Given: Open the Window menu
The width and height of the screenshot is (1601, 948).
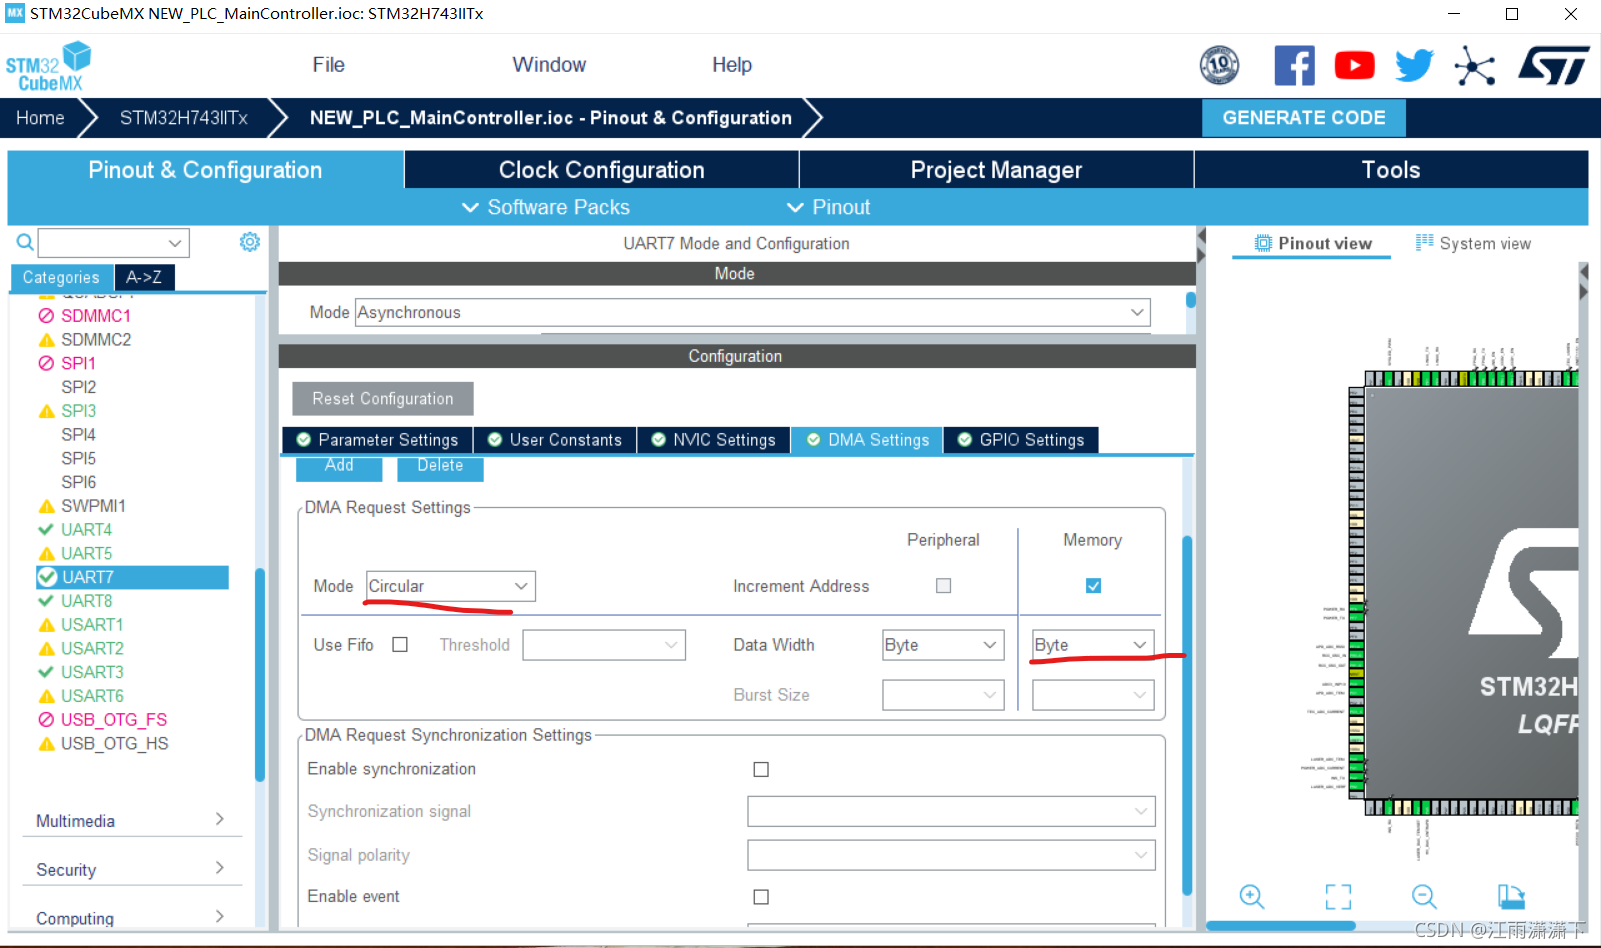Looking at the screenshot, I should pos(549,65).
